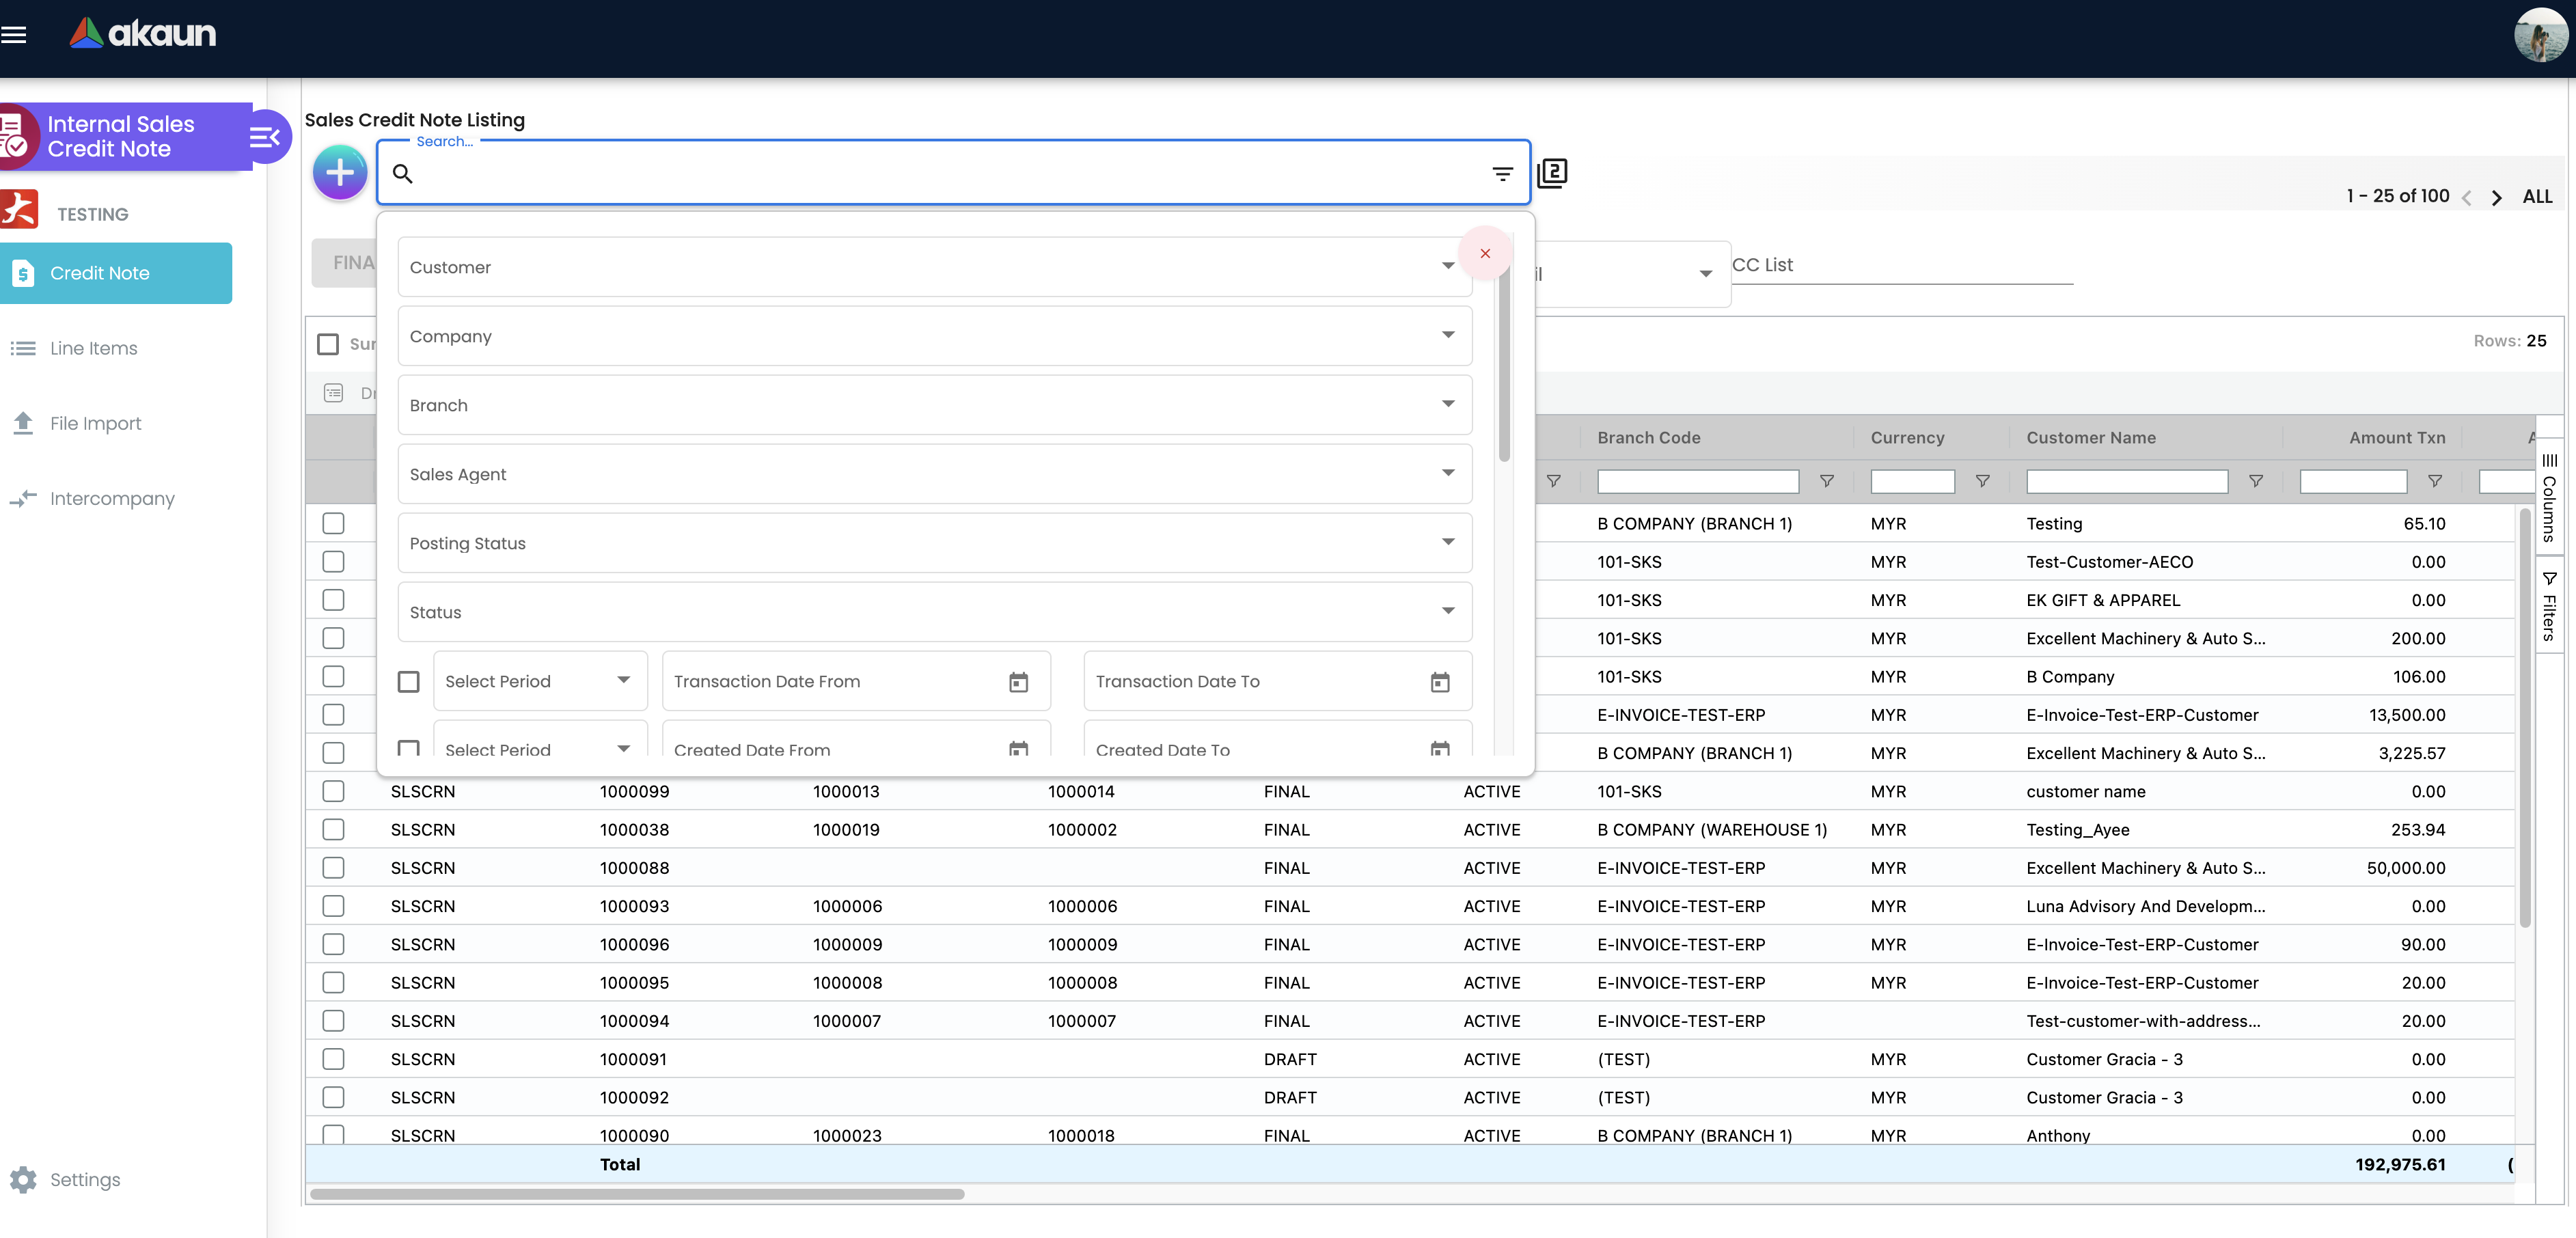Image resolution: width=2576 pixels, height=1238 pixels.
Task: Open Created Date To calendar picker
Action: 1440,749
